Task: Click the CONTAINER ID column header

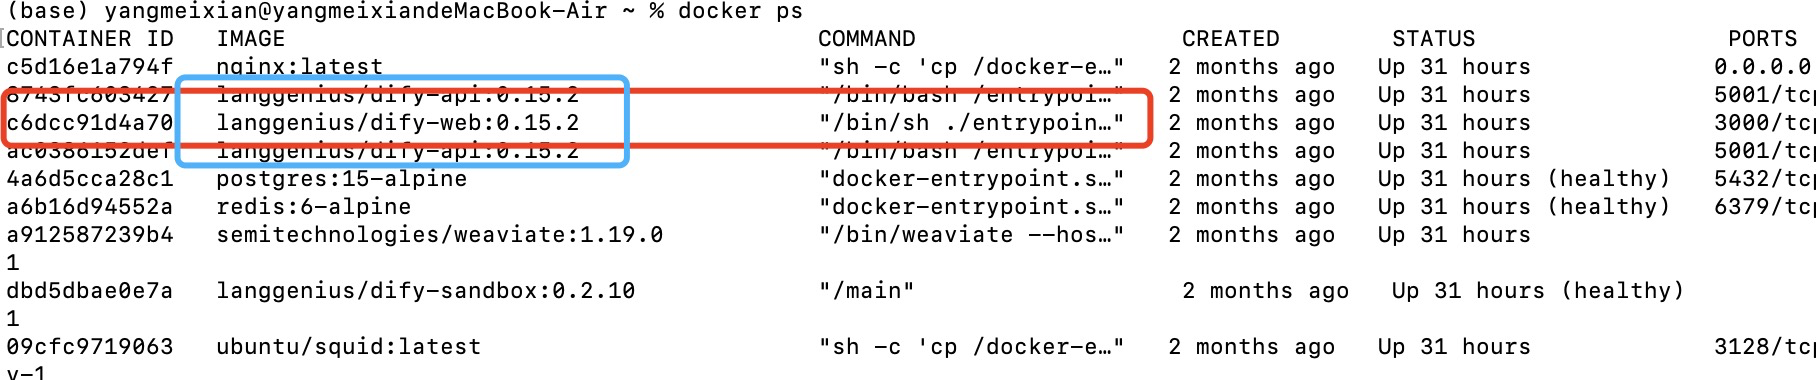Action: (90, 39)
